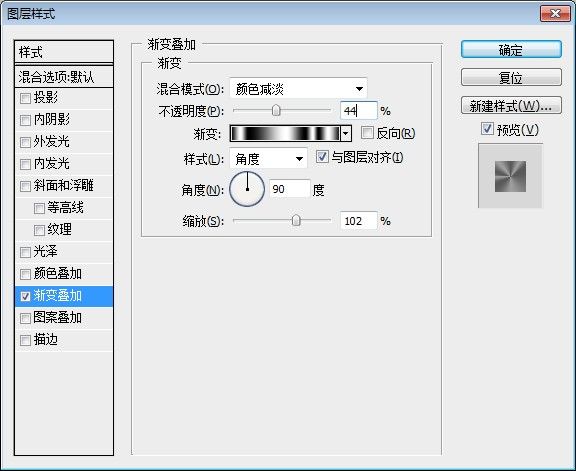Close the 图层样式 dialog
Image resolution: width=576 pixels, height=471 pixels.
pyautogui.click(x=555, y=14)
